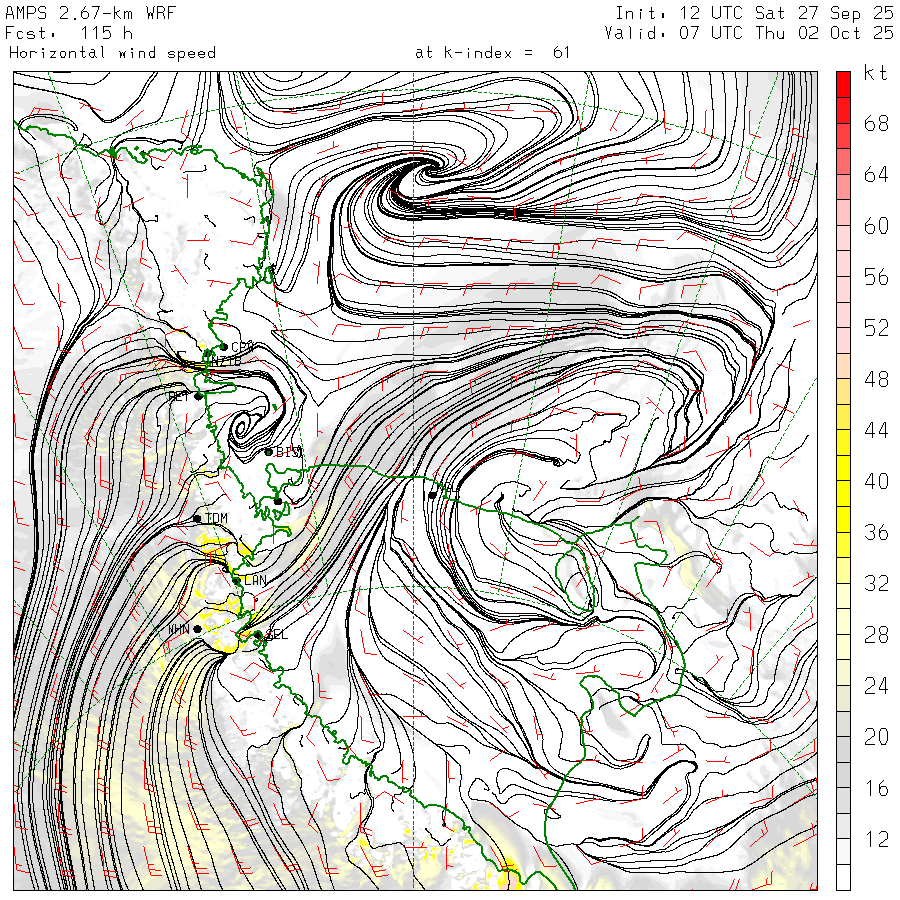
Task: Click the 24 value on the color scale
Action: pyautogui.click(x=876, y=686)
